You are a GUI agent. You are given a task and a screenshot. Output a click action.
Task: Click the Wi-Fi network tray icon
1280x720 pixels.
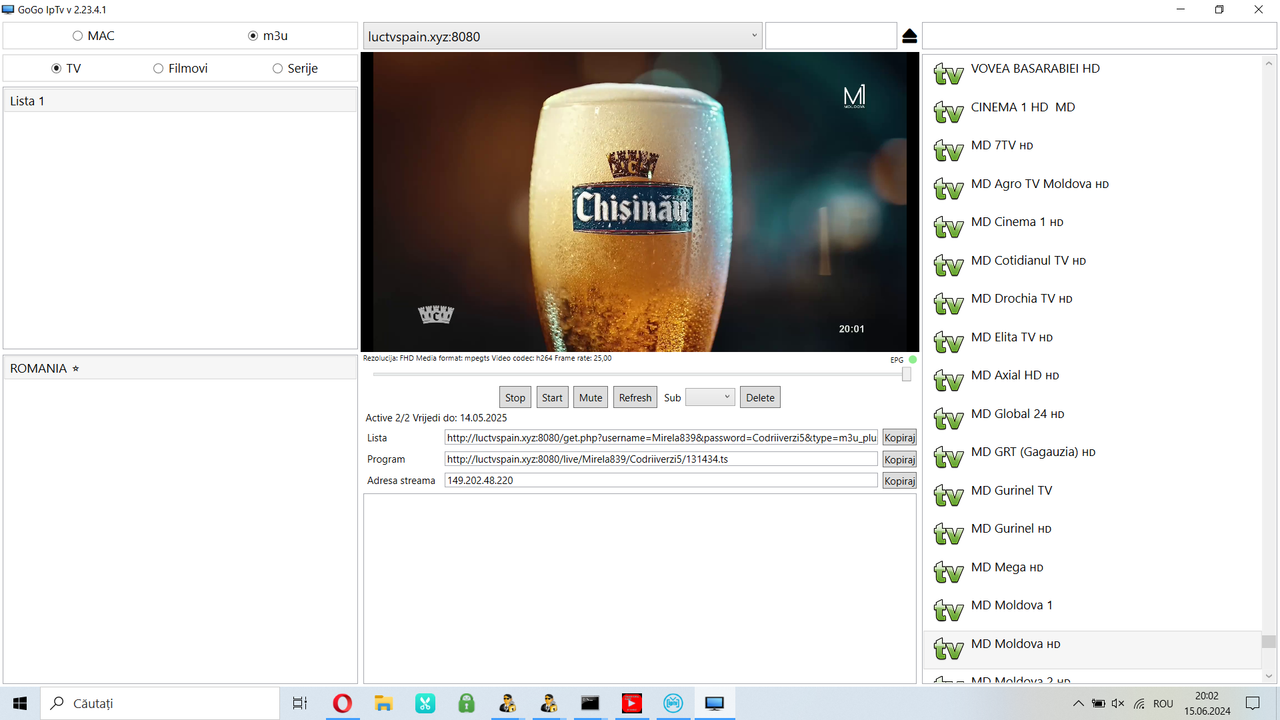(x=1138, y=704)
